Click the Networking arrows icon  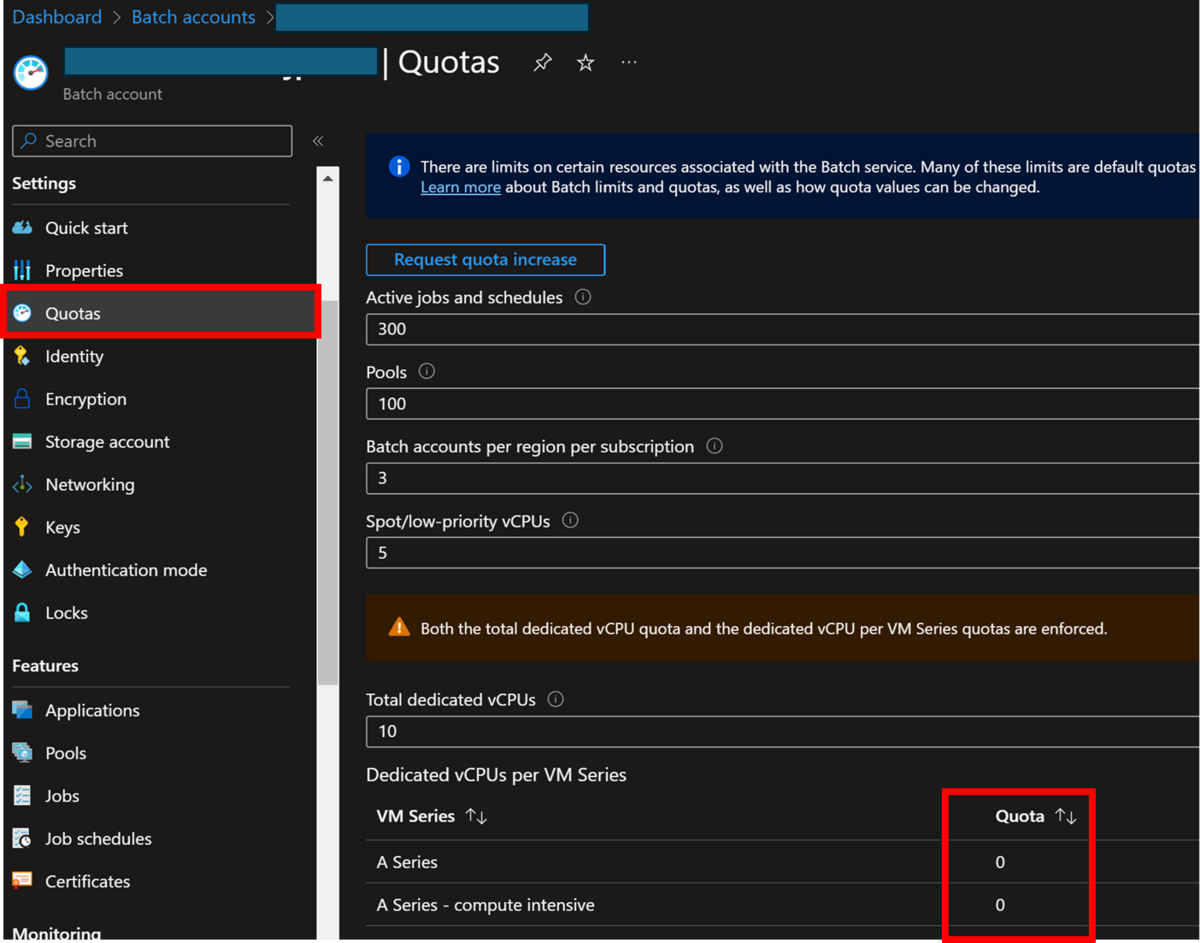click(x=22, y=485)
